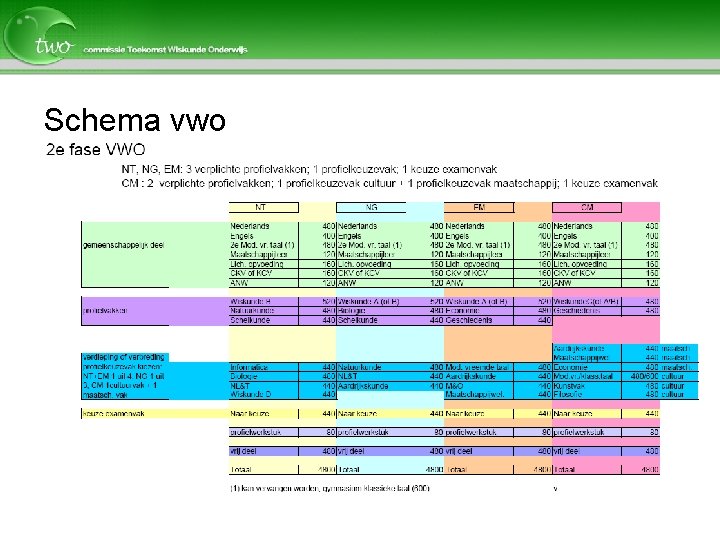Click 'Wiskunde D' in the NT column
This screenshot has width=720, height=540.
tap(250, 394)
